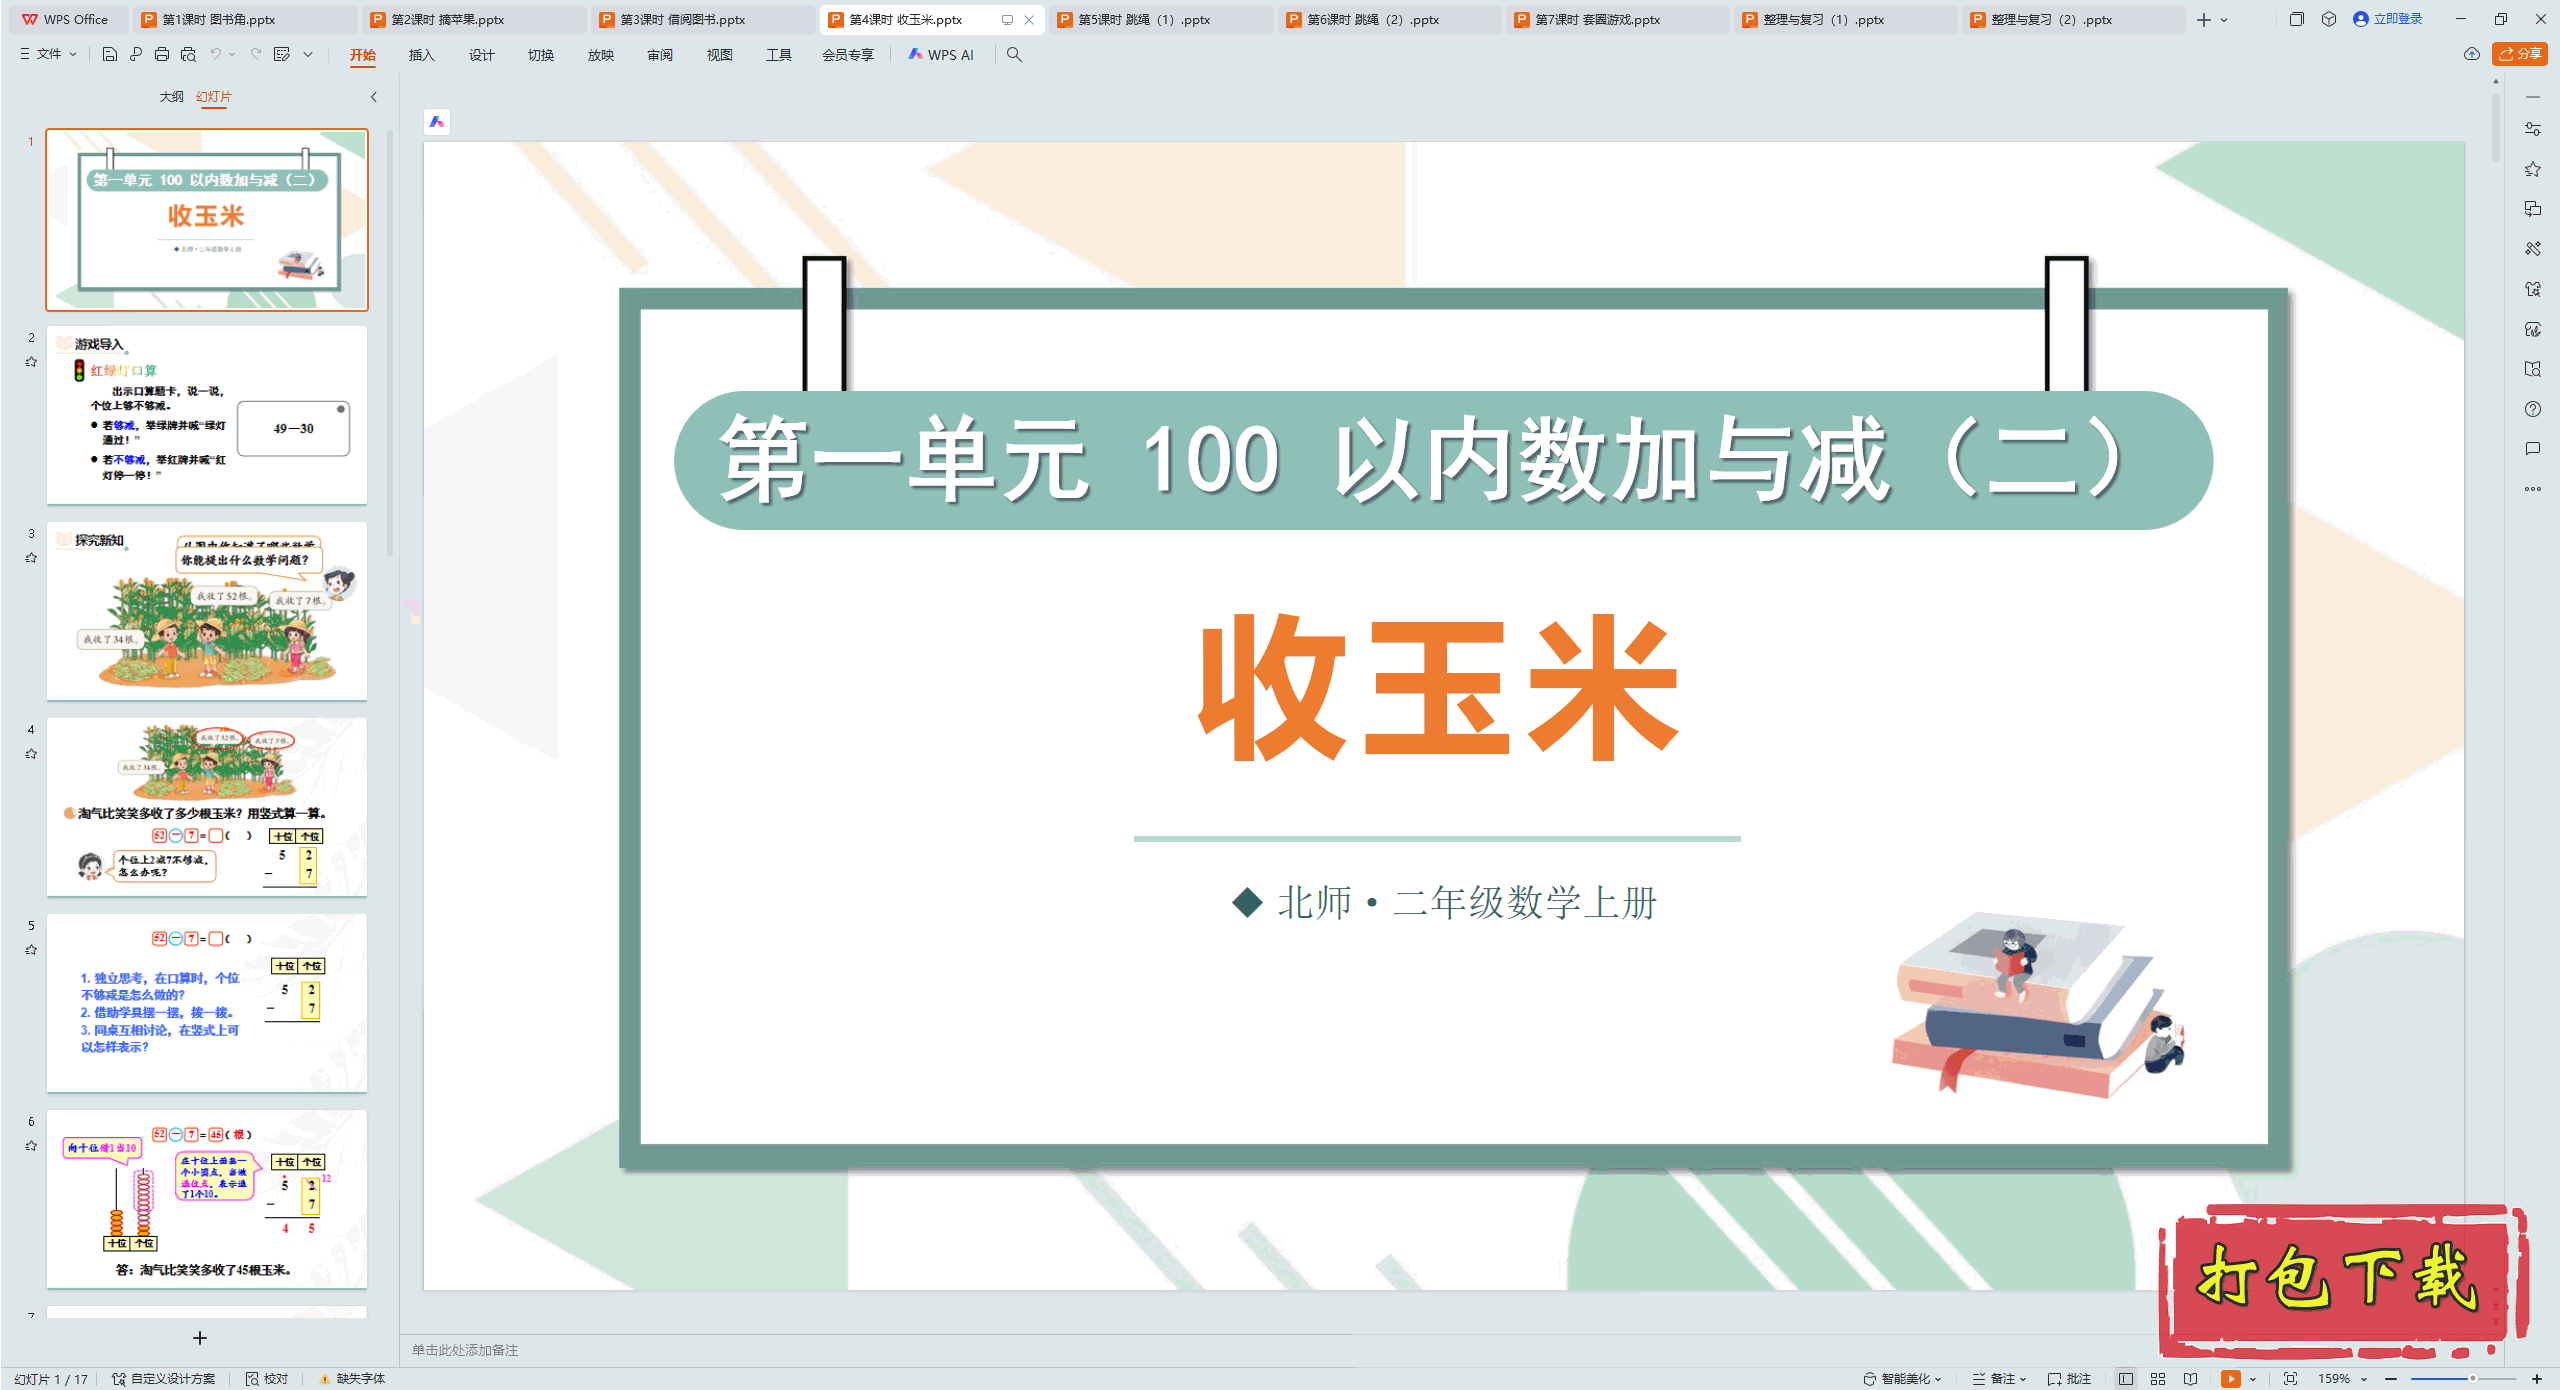Click the 分享 share button
2560x1390 pixels.
pyautogui.click(x=2520, y=54)
